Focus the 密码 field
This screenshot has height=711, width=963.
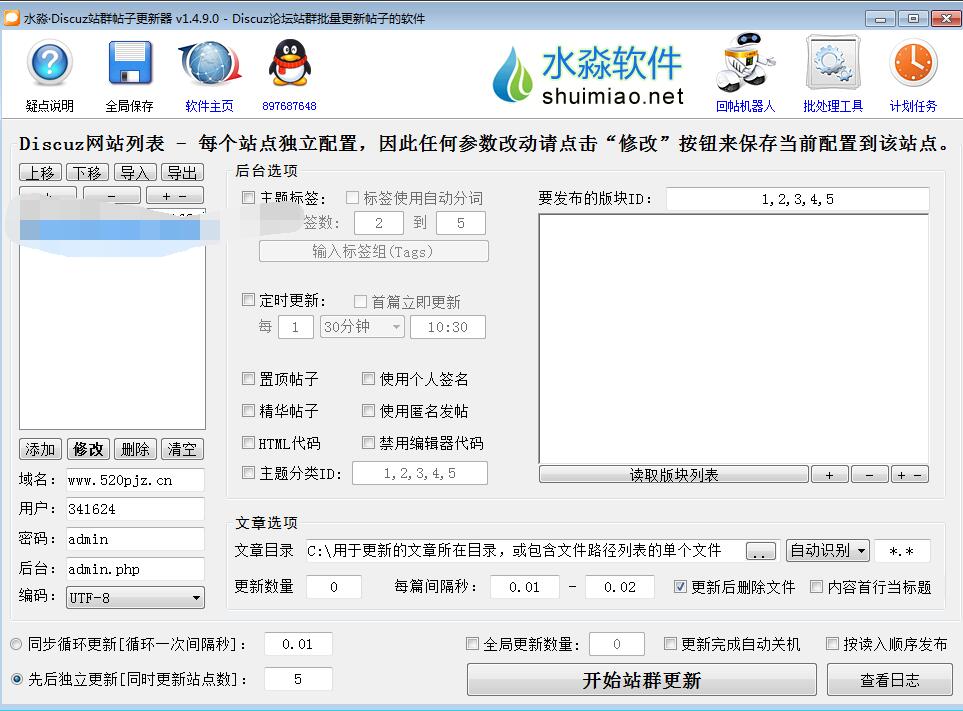click(135, 539)
